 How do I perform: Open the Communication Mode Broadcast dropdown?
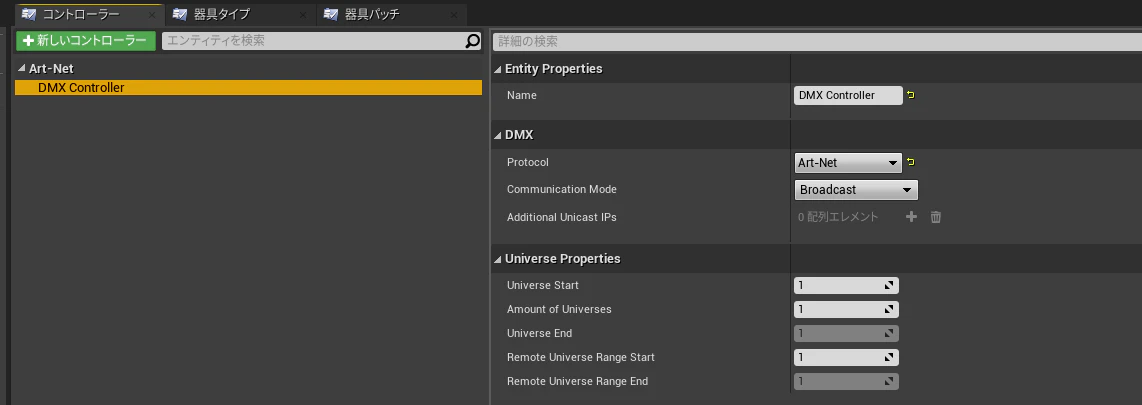856,190
